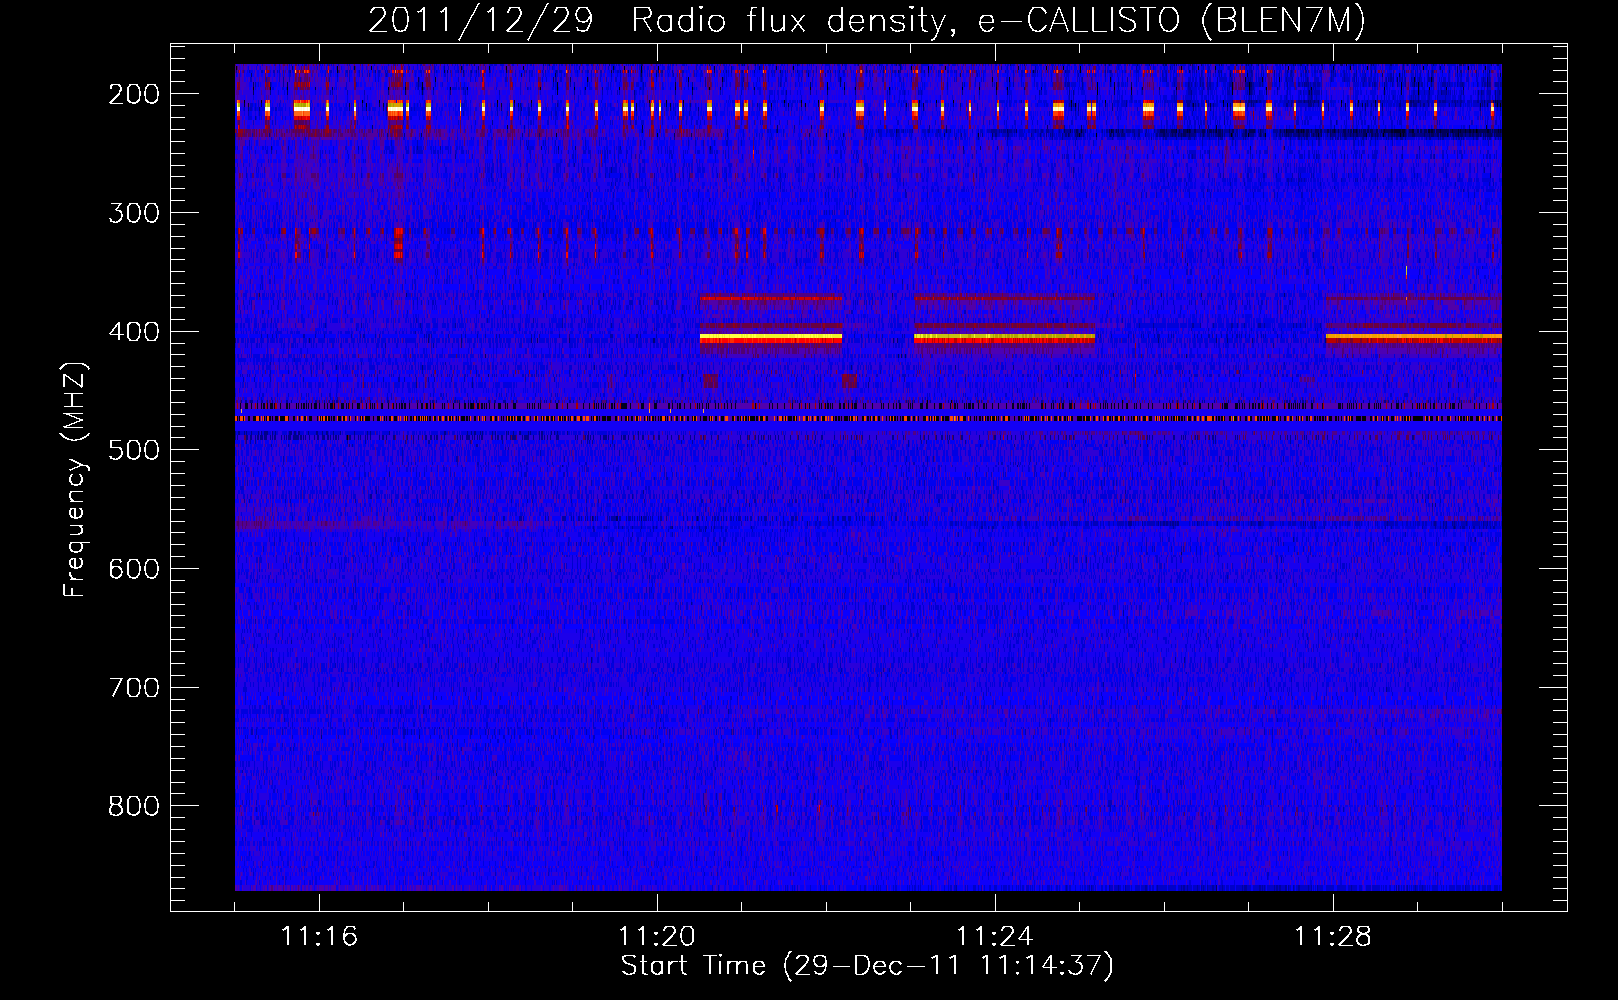Click the 800 frequency tick label
1618x1000 pixels.
click(x=133, y=806)
